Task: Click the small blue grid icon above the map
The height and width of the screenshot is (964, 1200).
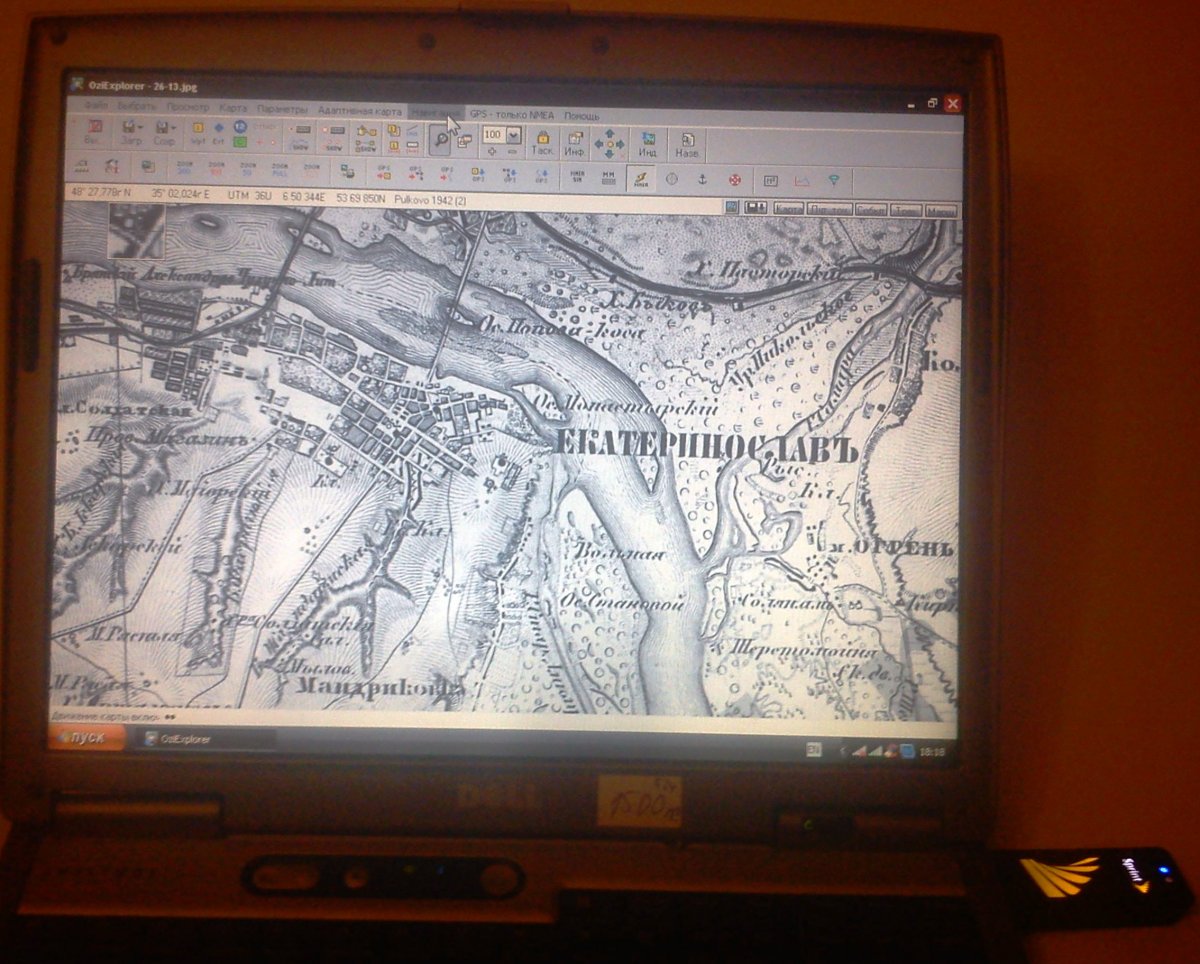Action: 731,207
